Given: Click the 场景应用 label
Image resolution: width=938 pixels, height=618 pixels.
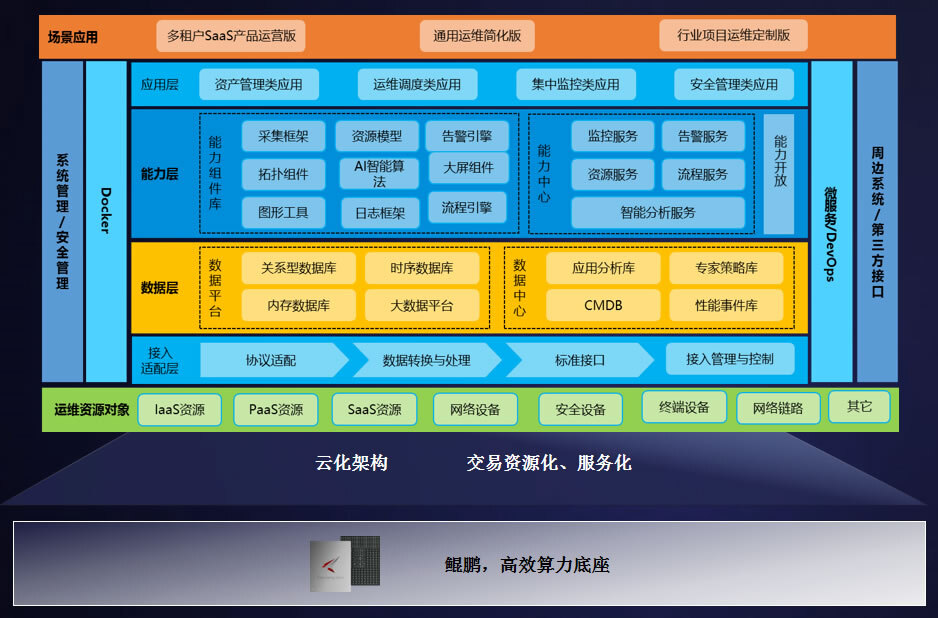Looking at the screenshot, I should (73, 37).
